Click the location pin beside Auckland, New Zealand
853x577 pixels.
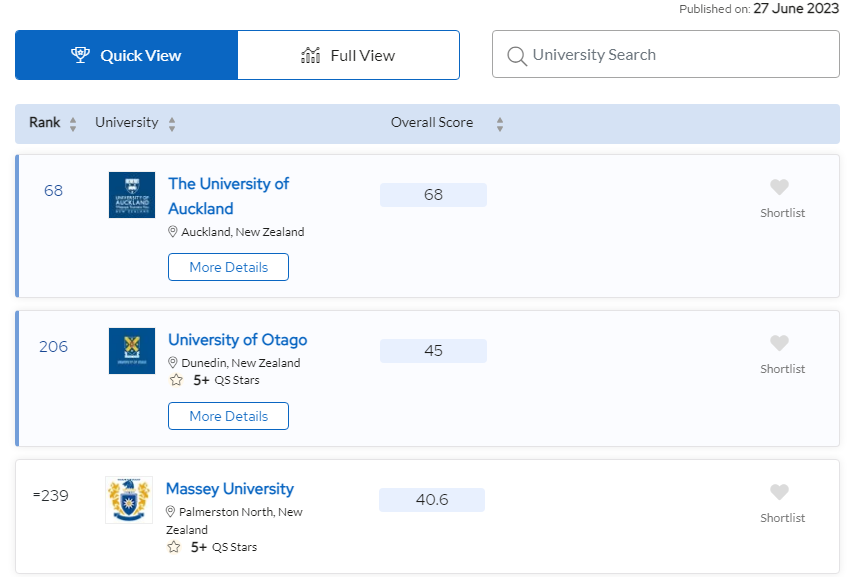point(172,232)
